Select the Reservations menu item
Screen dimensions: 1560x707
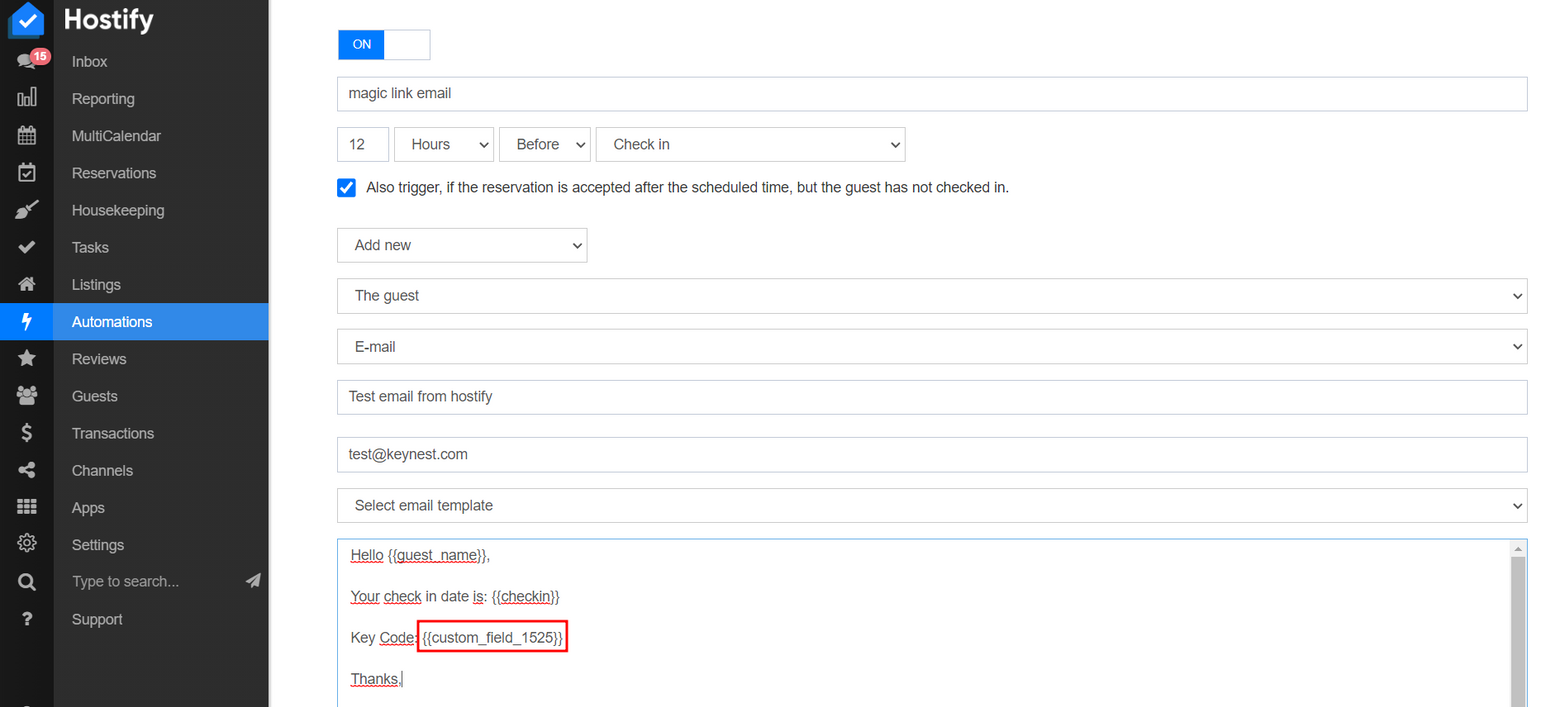[113, 172]
